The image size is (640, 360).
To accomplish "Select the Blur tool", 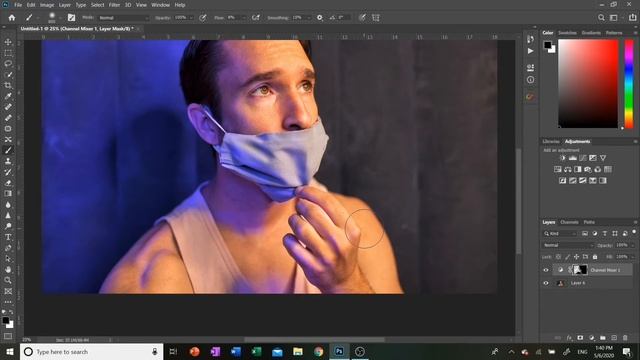I will pos(8,204).
